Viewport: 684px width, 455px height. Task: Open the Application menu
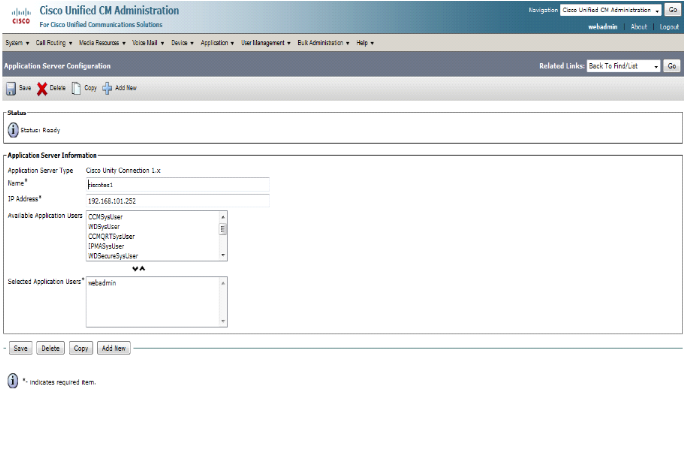tap(217, 43)
